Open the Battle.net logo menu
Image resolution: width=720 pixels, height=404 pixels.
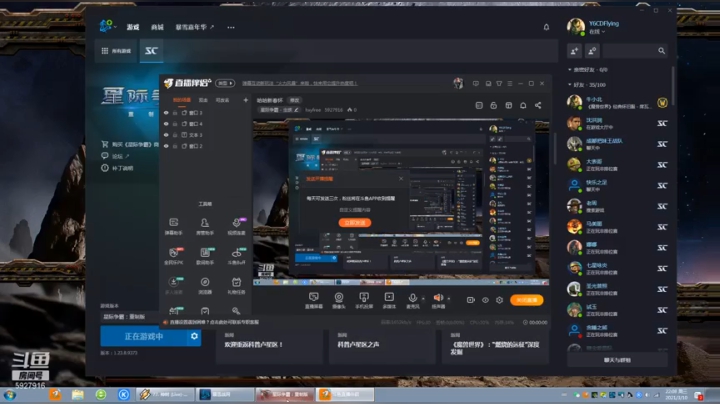[107, 26]
